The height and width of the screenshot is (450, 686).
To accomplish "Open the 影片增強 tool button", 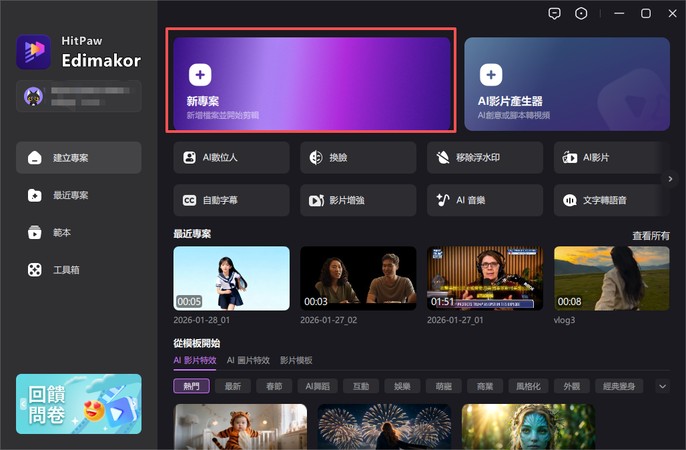I will coord(358,200).
